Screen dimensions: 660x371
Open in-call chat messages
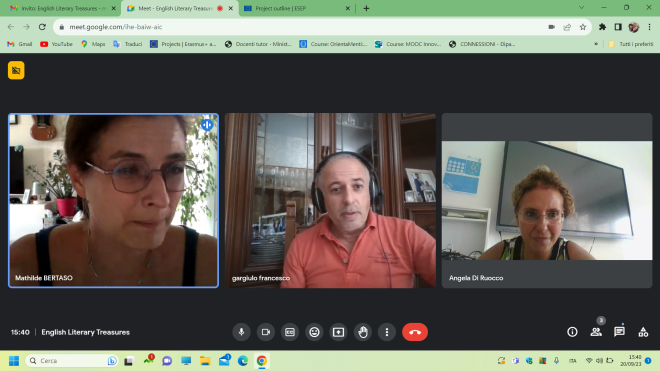(x=619, y=332)
